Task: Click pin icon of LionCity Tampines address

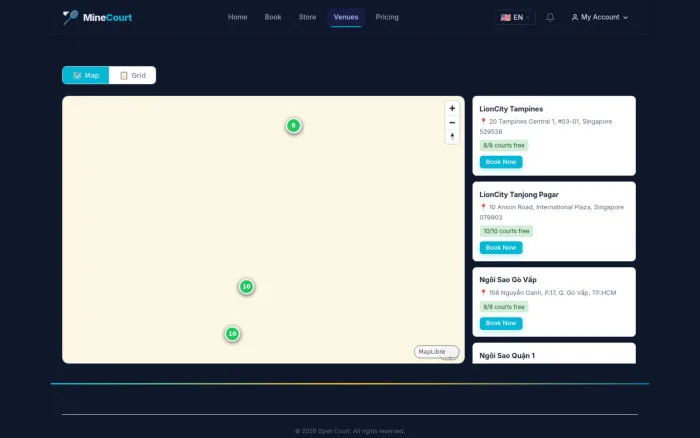Action: tap(483, 121)
